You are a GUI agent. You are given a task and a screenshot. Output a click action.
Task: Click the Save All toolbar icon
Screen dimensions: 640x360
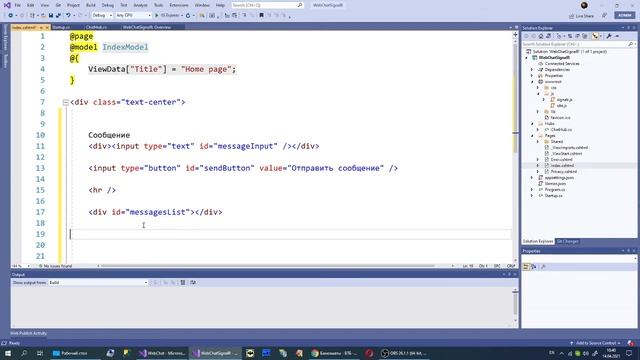[x=58, y=16]
